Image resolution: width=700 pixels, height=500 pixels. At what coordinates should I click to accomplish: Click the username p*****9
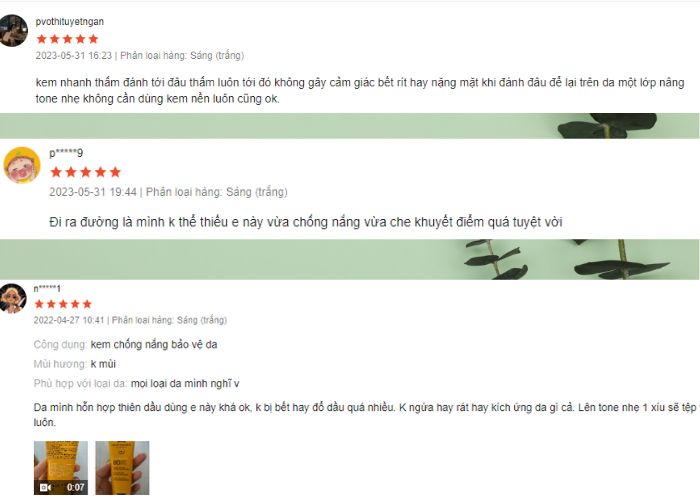tap(66, 153)
